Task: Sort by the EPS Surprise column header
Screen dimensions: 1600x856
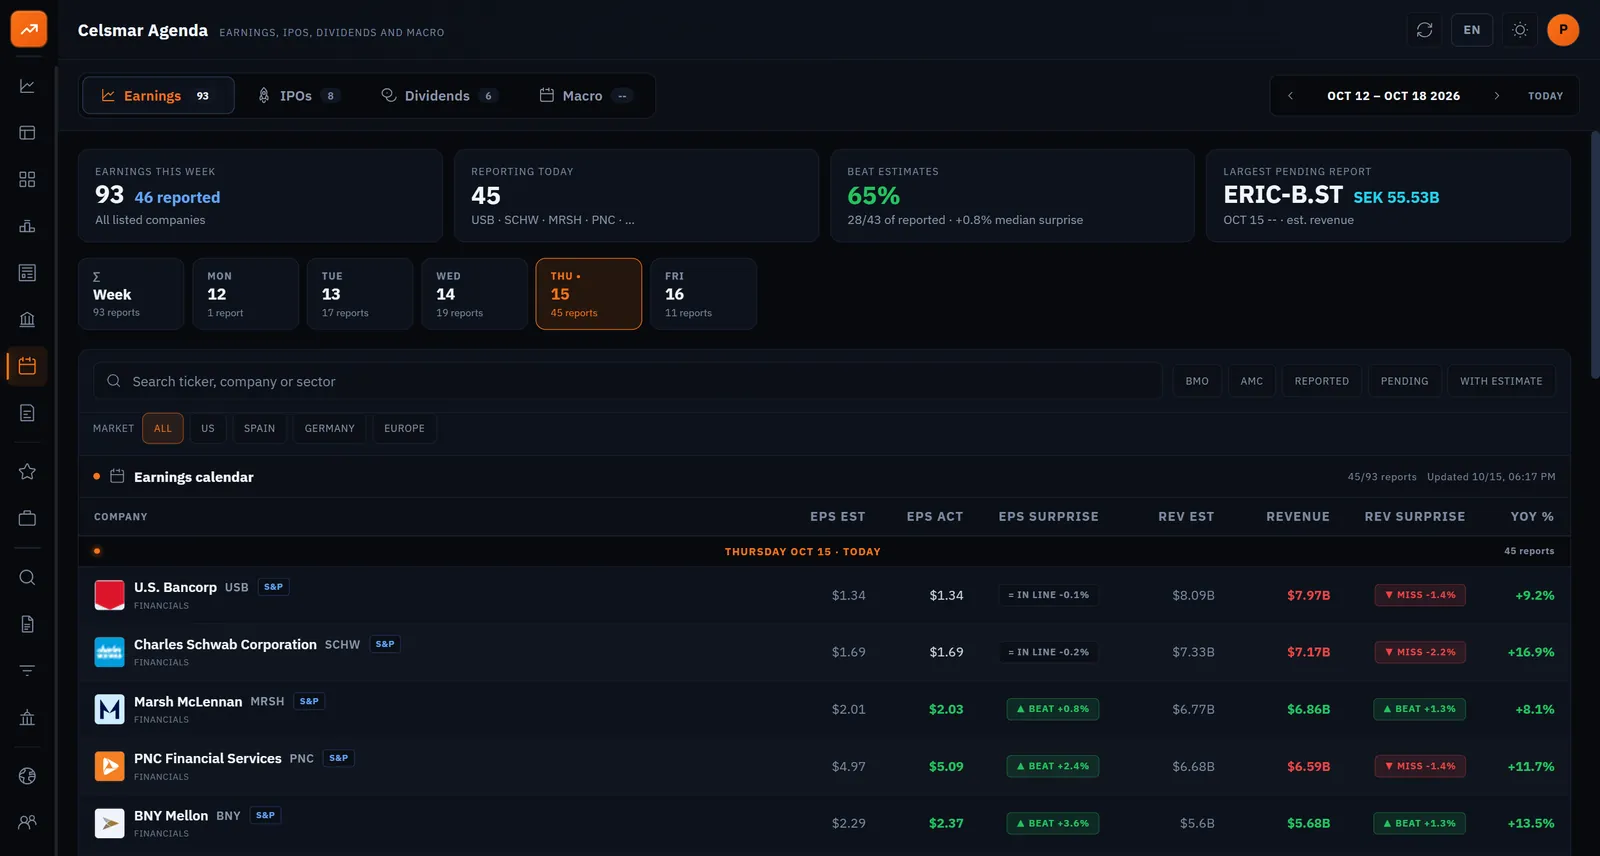Action: [1048, 517]
